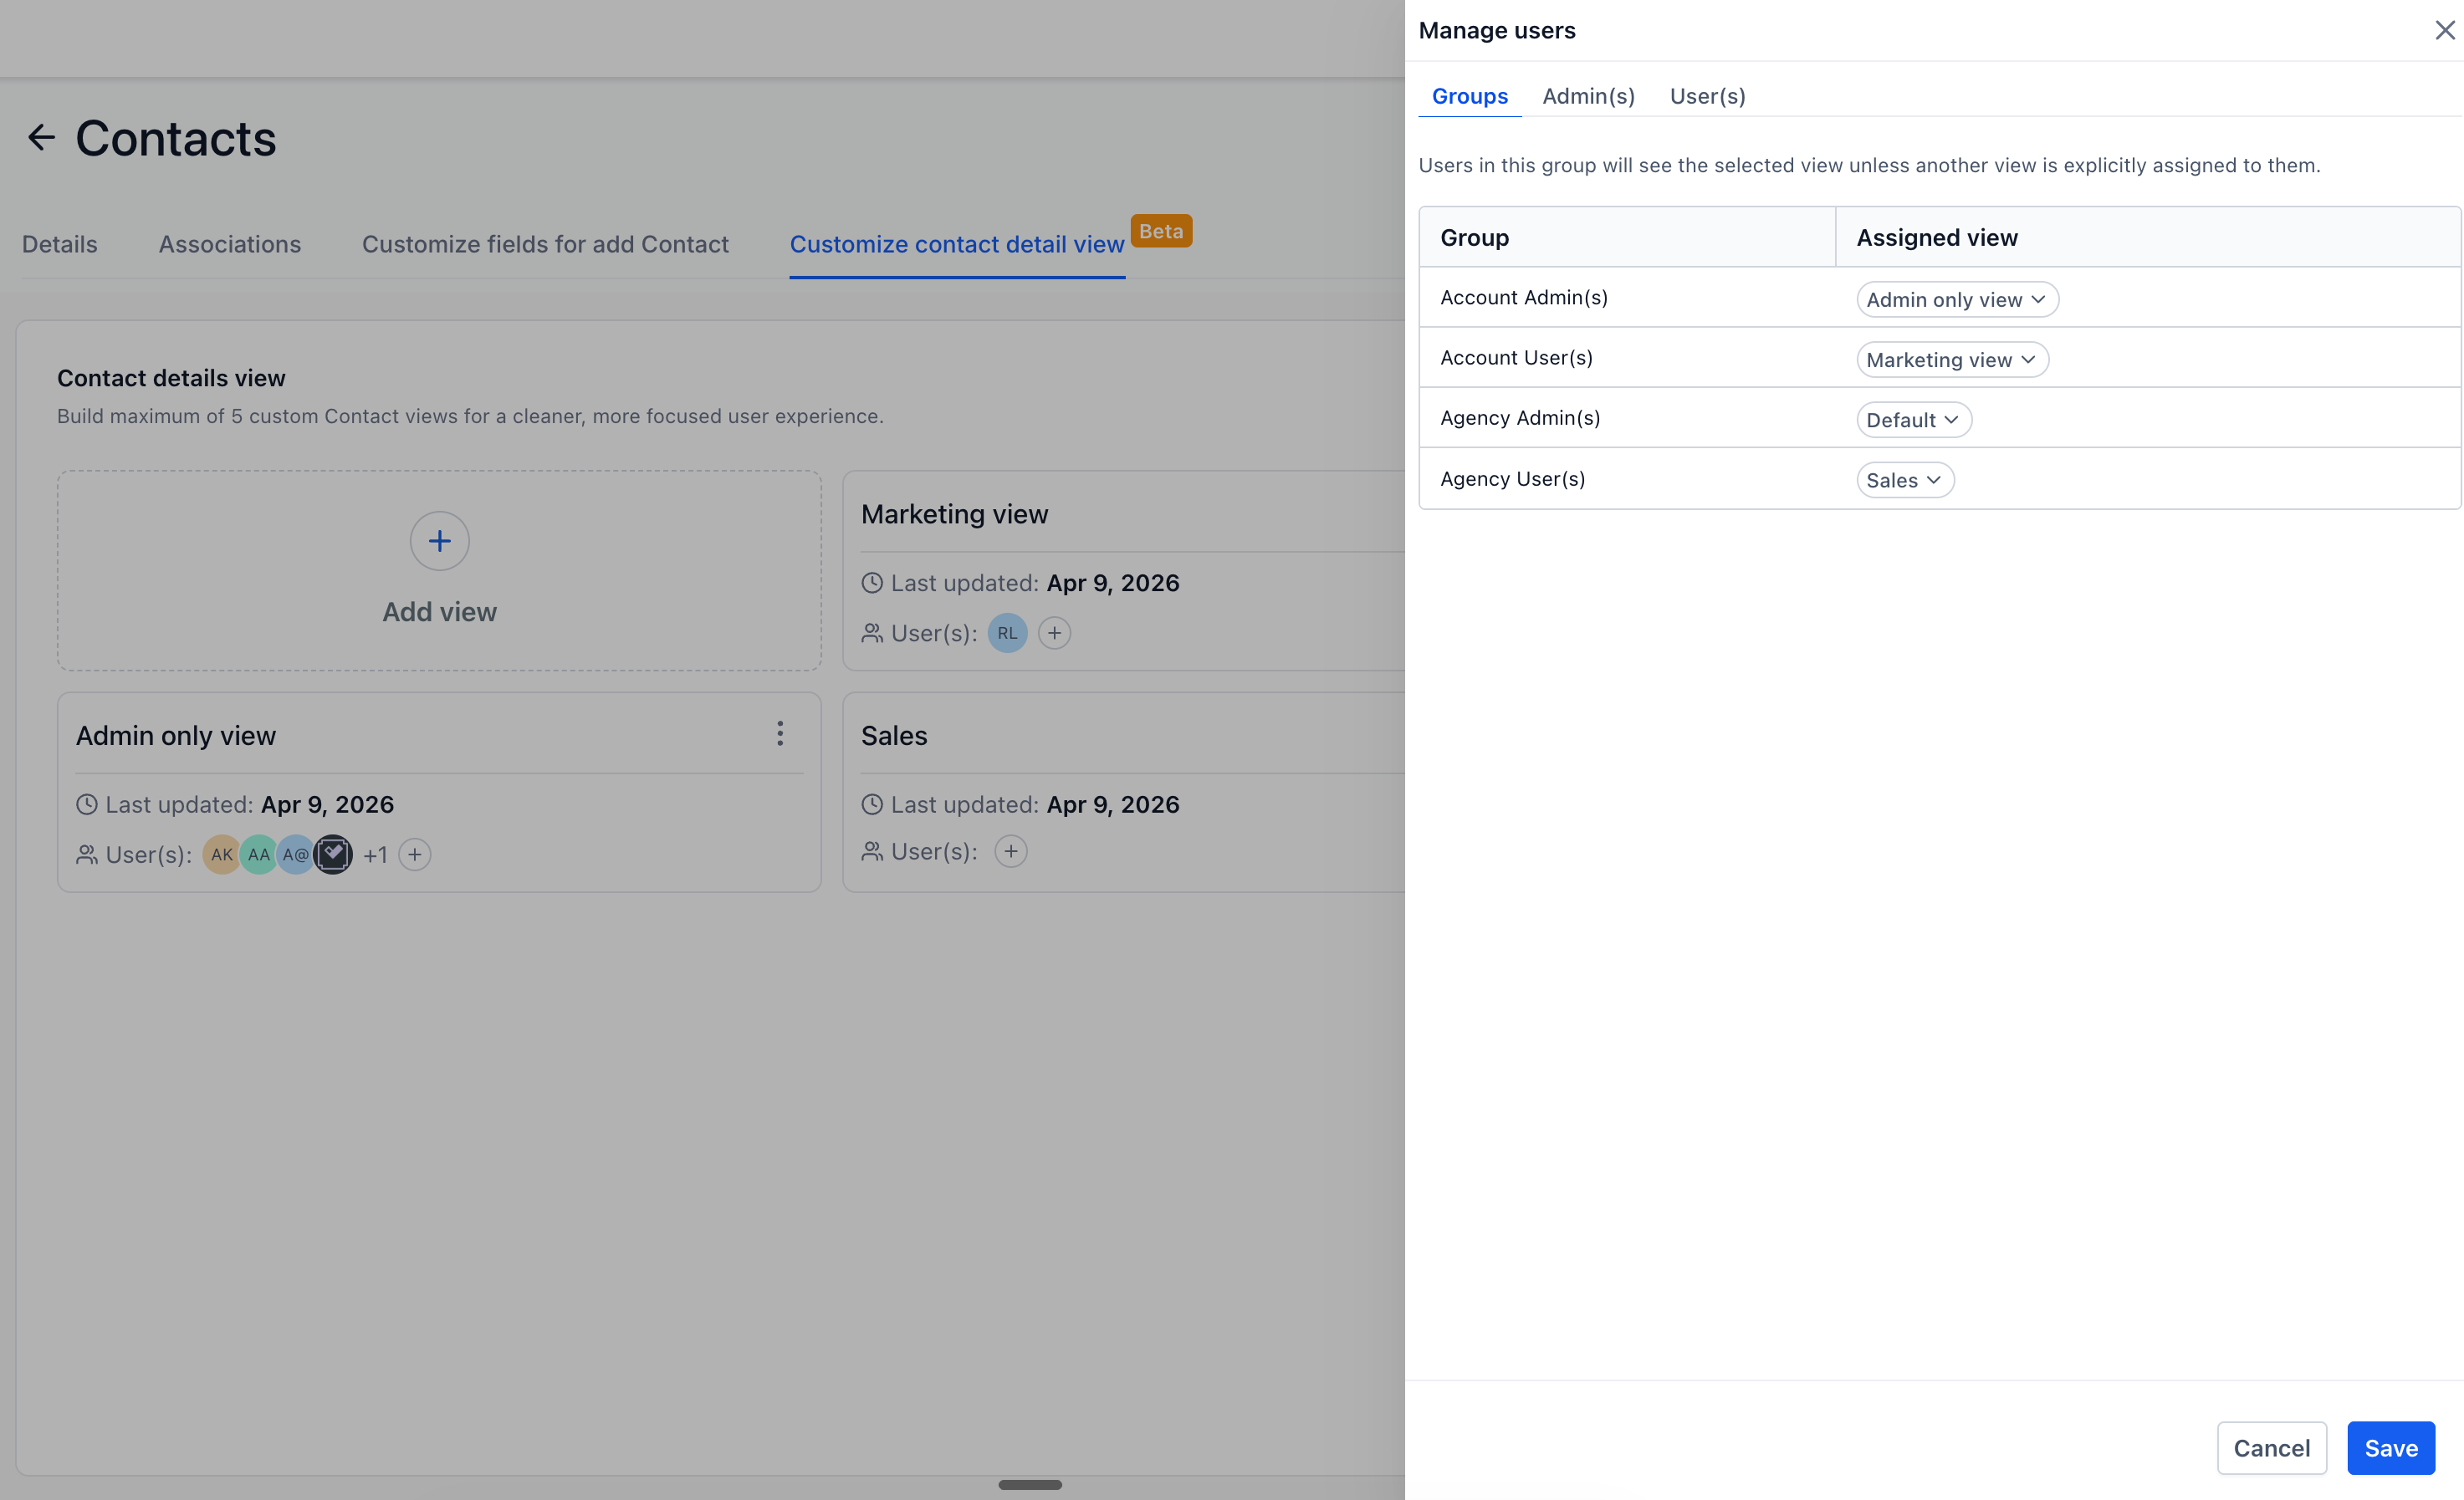
Task: Add user to Sales view via plus
Action: click(x=1011, y=851)
